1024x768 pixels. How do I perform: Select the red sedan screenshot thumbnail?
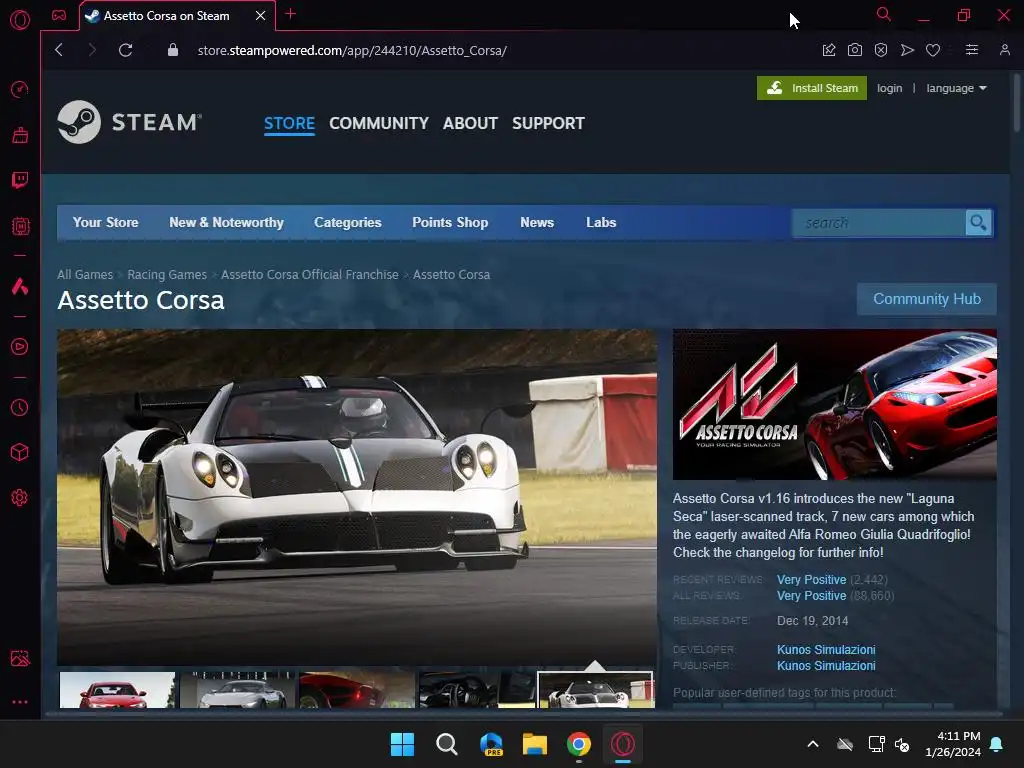click(118, 690)
